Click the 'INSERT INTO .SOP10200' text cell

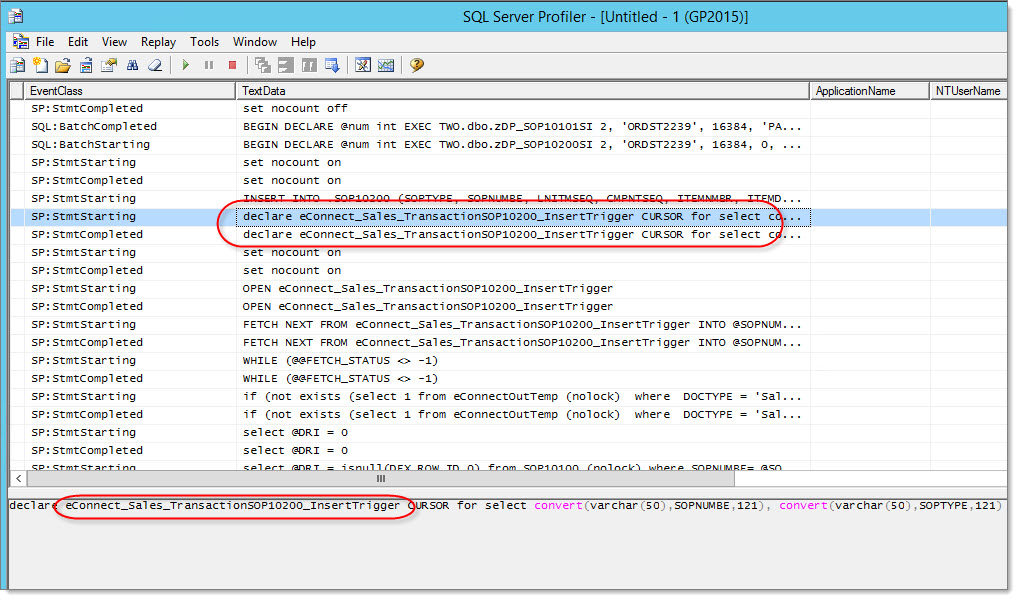(523, 198)
